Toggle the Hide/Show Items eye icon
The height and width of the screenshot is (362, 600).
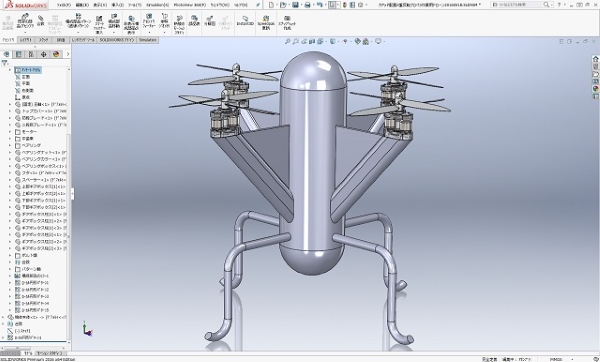click(345, 41)
